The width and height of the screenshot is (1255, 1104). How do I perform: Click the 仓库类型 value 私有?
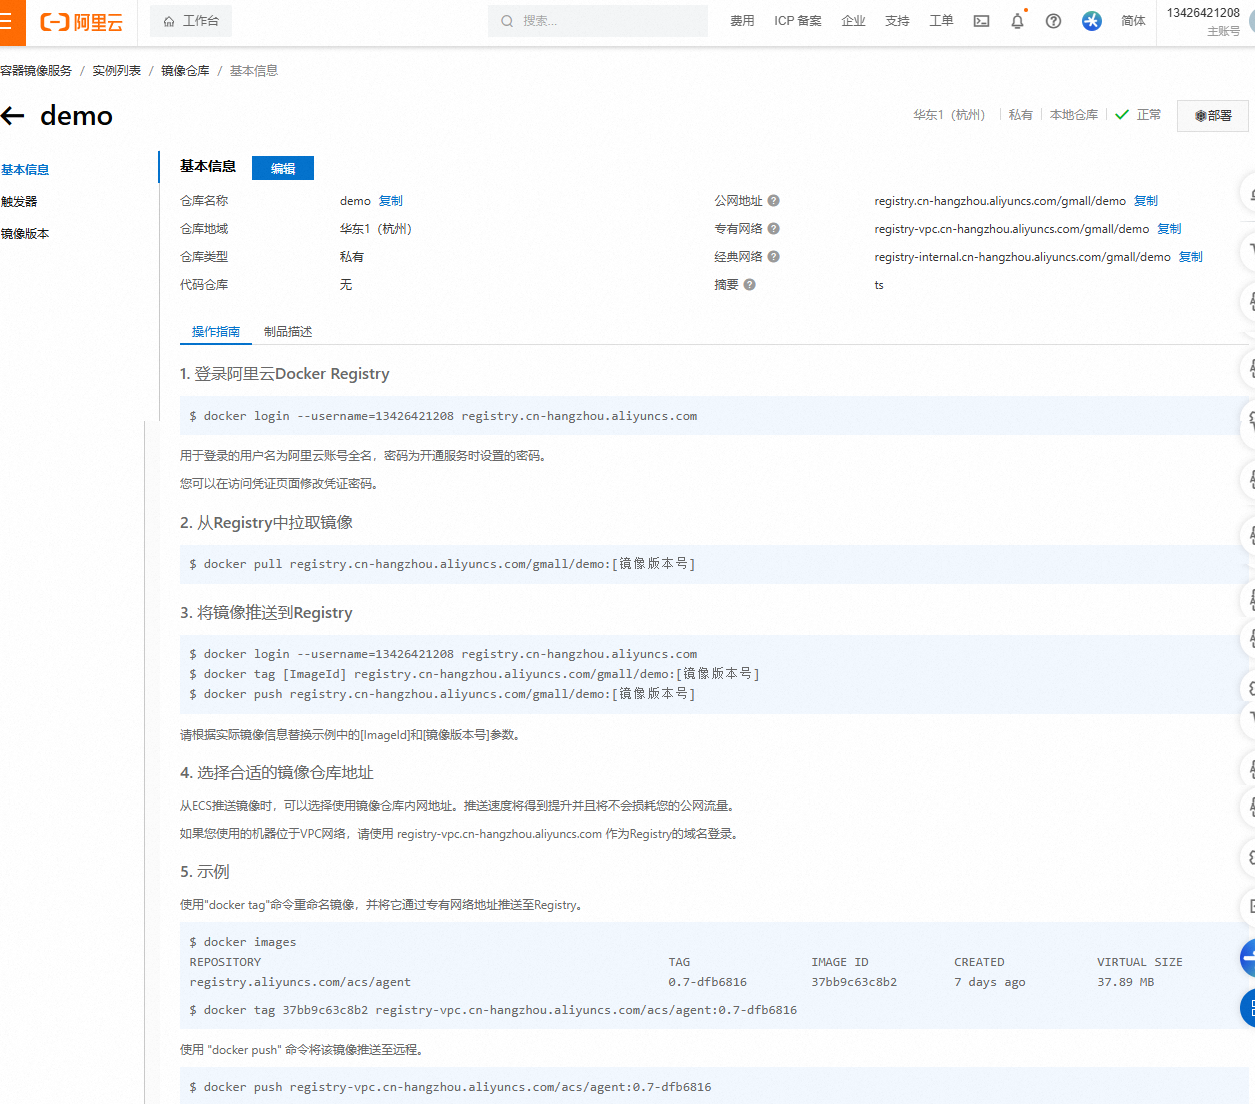click(352, 257)
